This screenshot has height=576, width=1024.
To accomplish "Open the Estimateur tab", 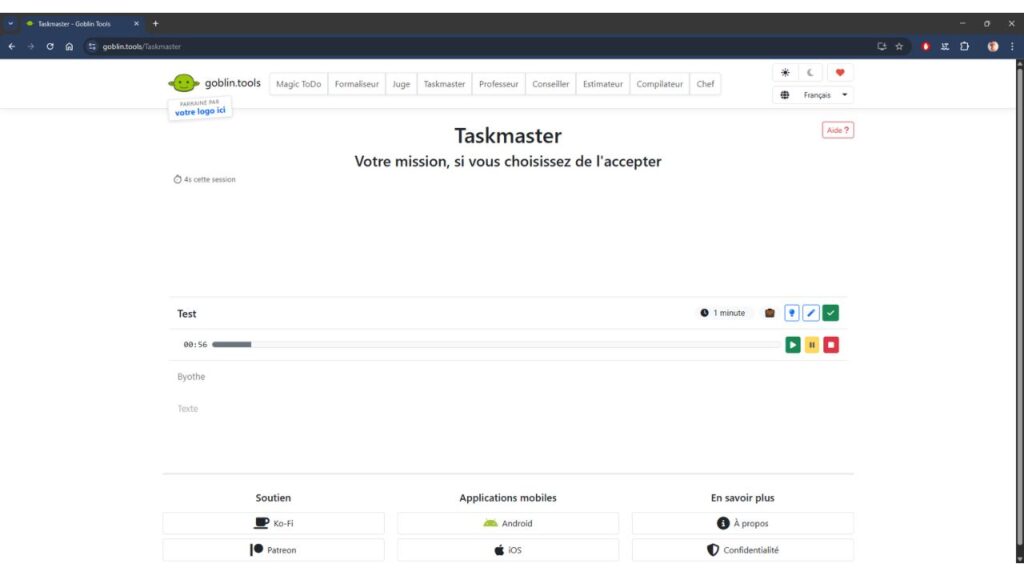I will [x=603, y=84].
